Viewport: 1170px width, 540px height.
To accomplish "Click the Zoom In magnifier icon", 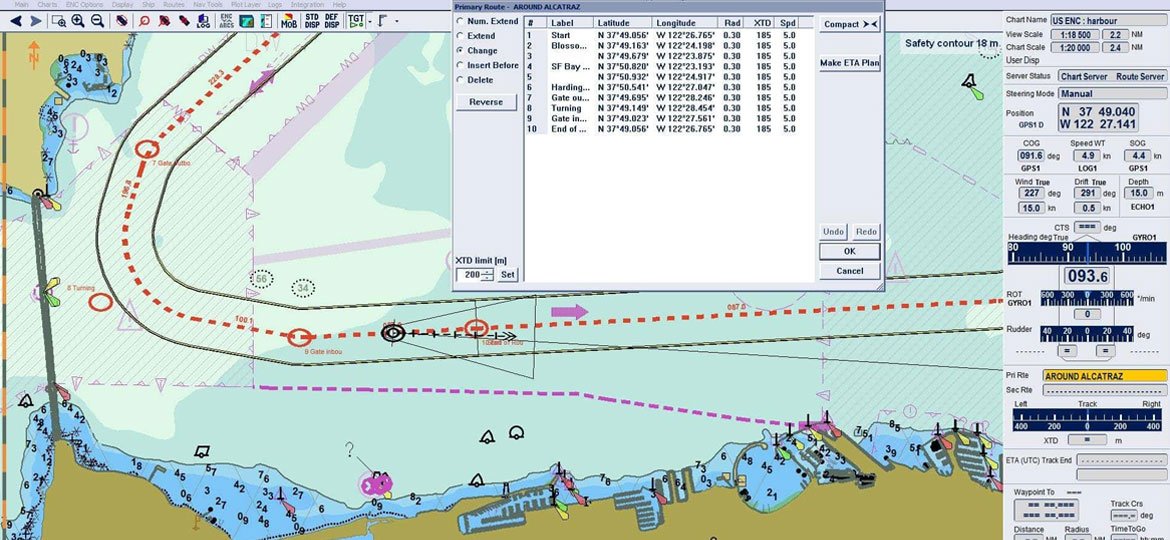I will pos(78,20).
